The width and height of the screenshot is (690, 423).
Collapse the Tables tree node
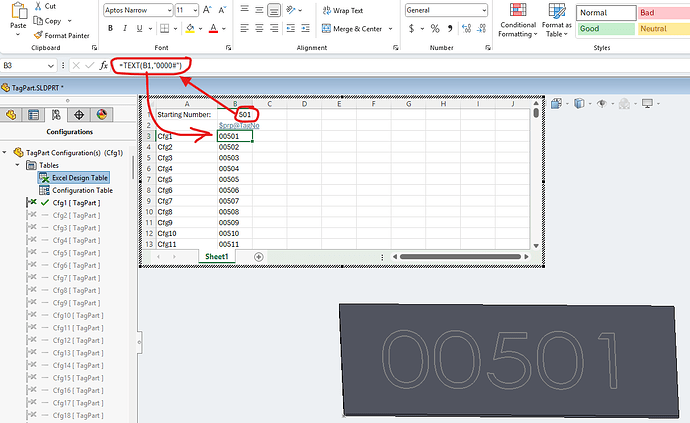point(19,165)
